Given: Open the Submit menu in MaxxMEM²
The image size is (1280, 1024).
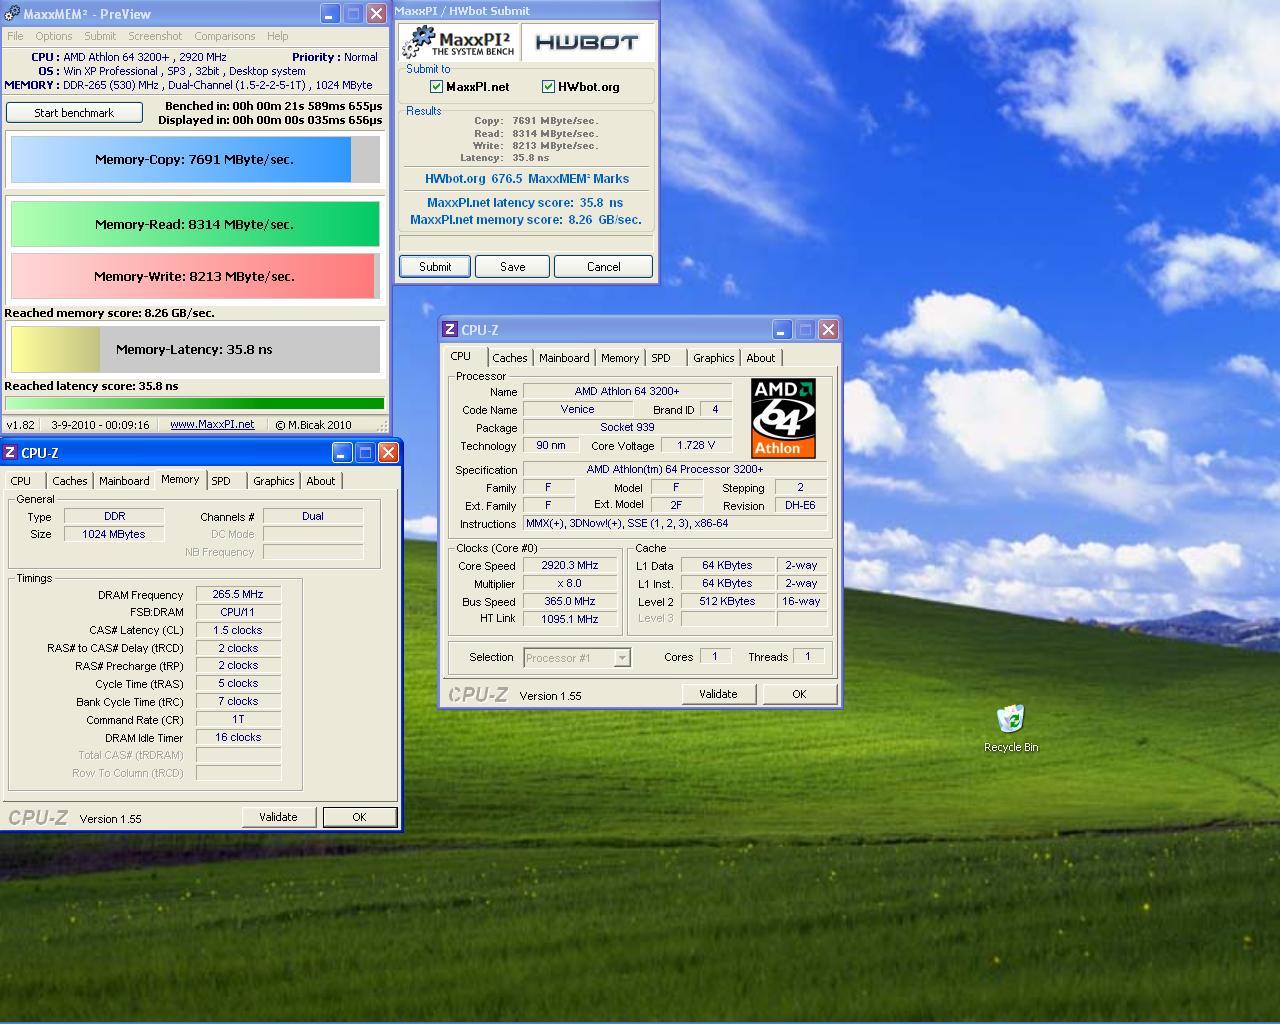Looking at the screenshot, I should (x=100, y=36).
